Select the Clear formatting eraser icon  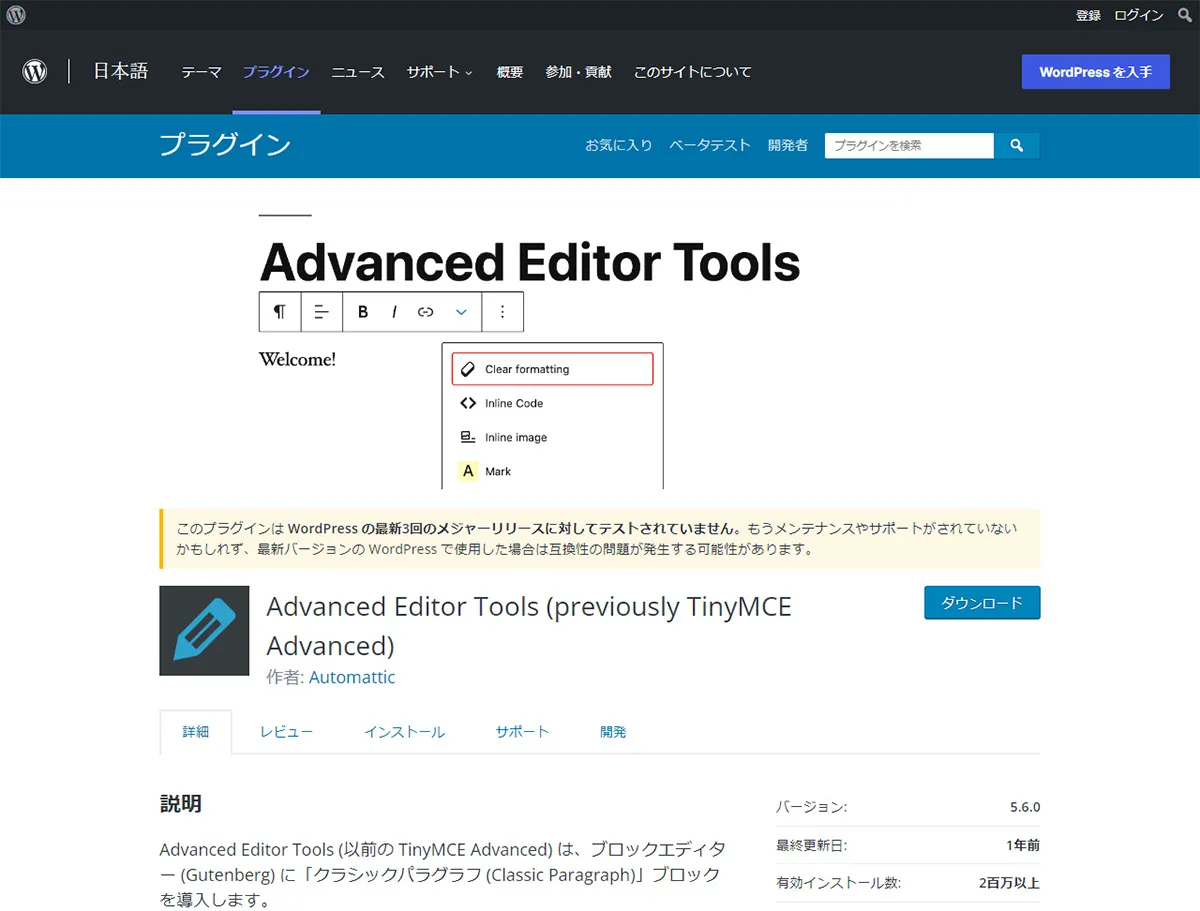click(x=468, y=368)
